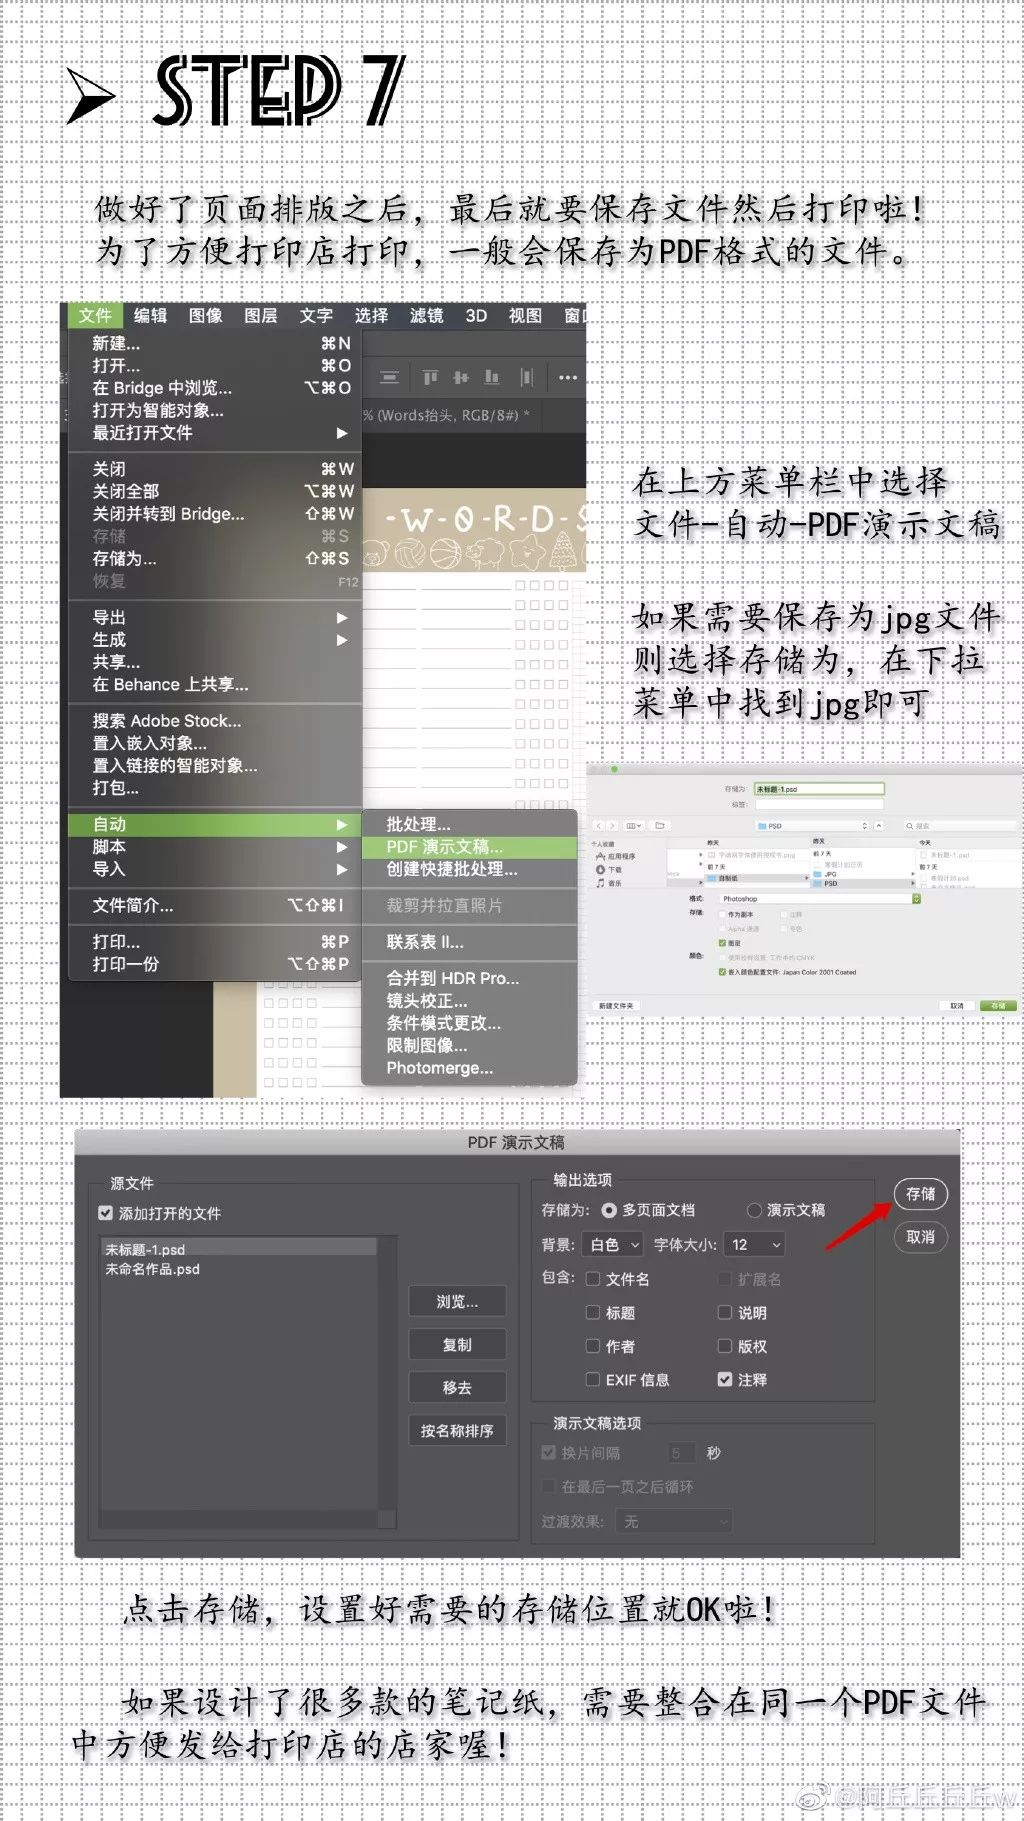Expand the 脚本 submenu
This screenshot has width=1024, height=1821.
click(215, 847)
